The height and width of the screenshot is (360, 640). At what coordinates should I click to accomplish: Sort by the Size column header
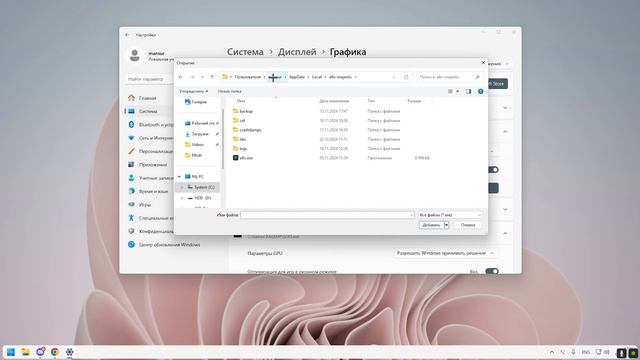coord(414,101)
